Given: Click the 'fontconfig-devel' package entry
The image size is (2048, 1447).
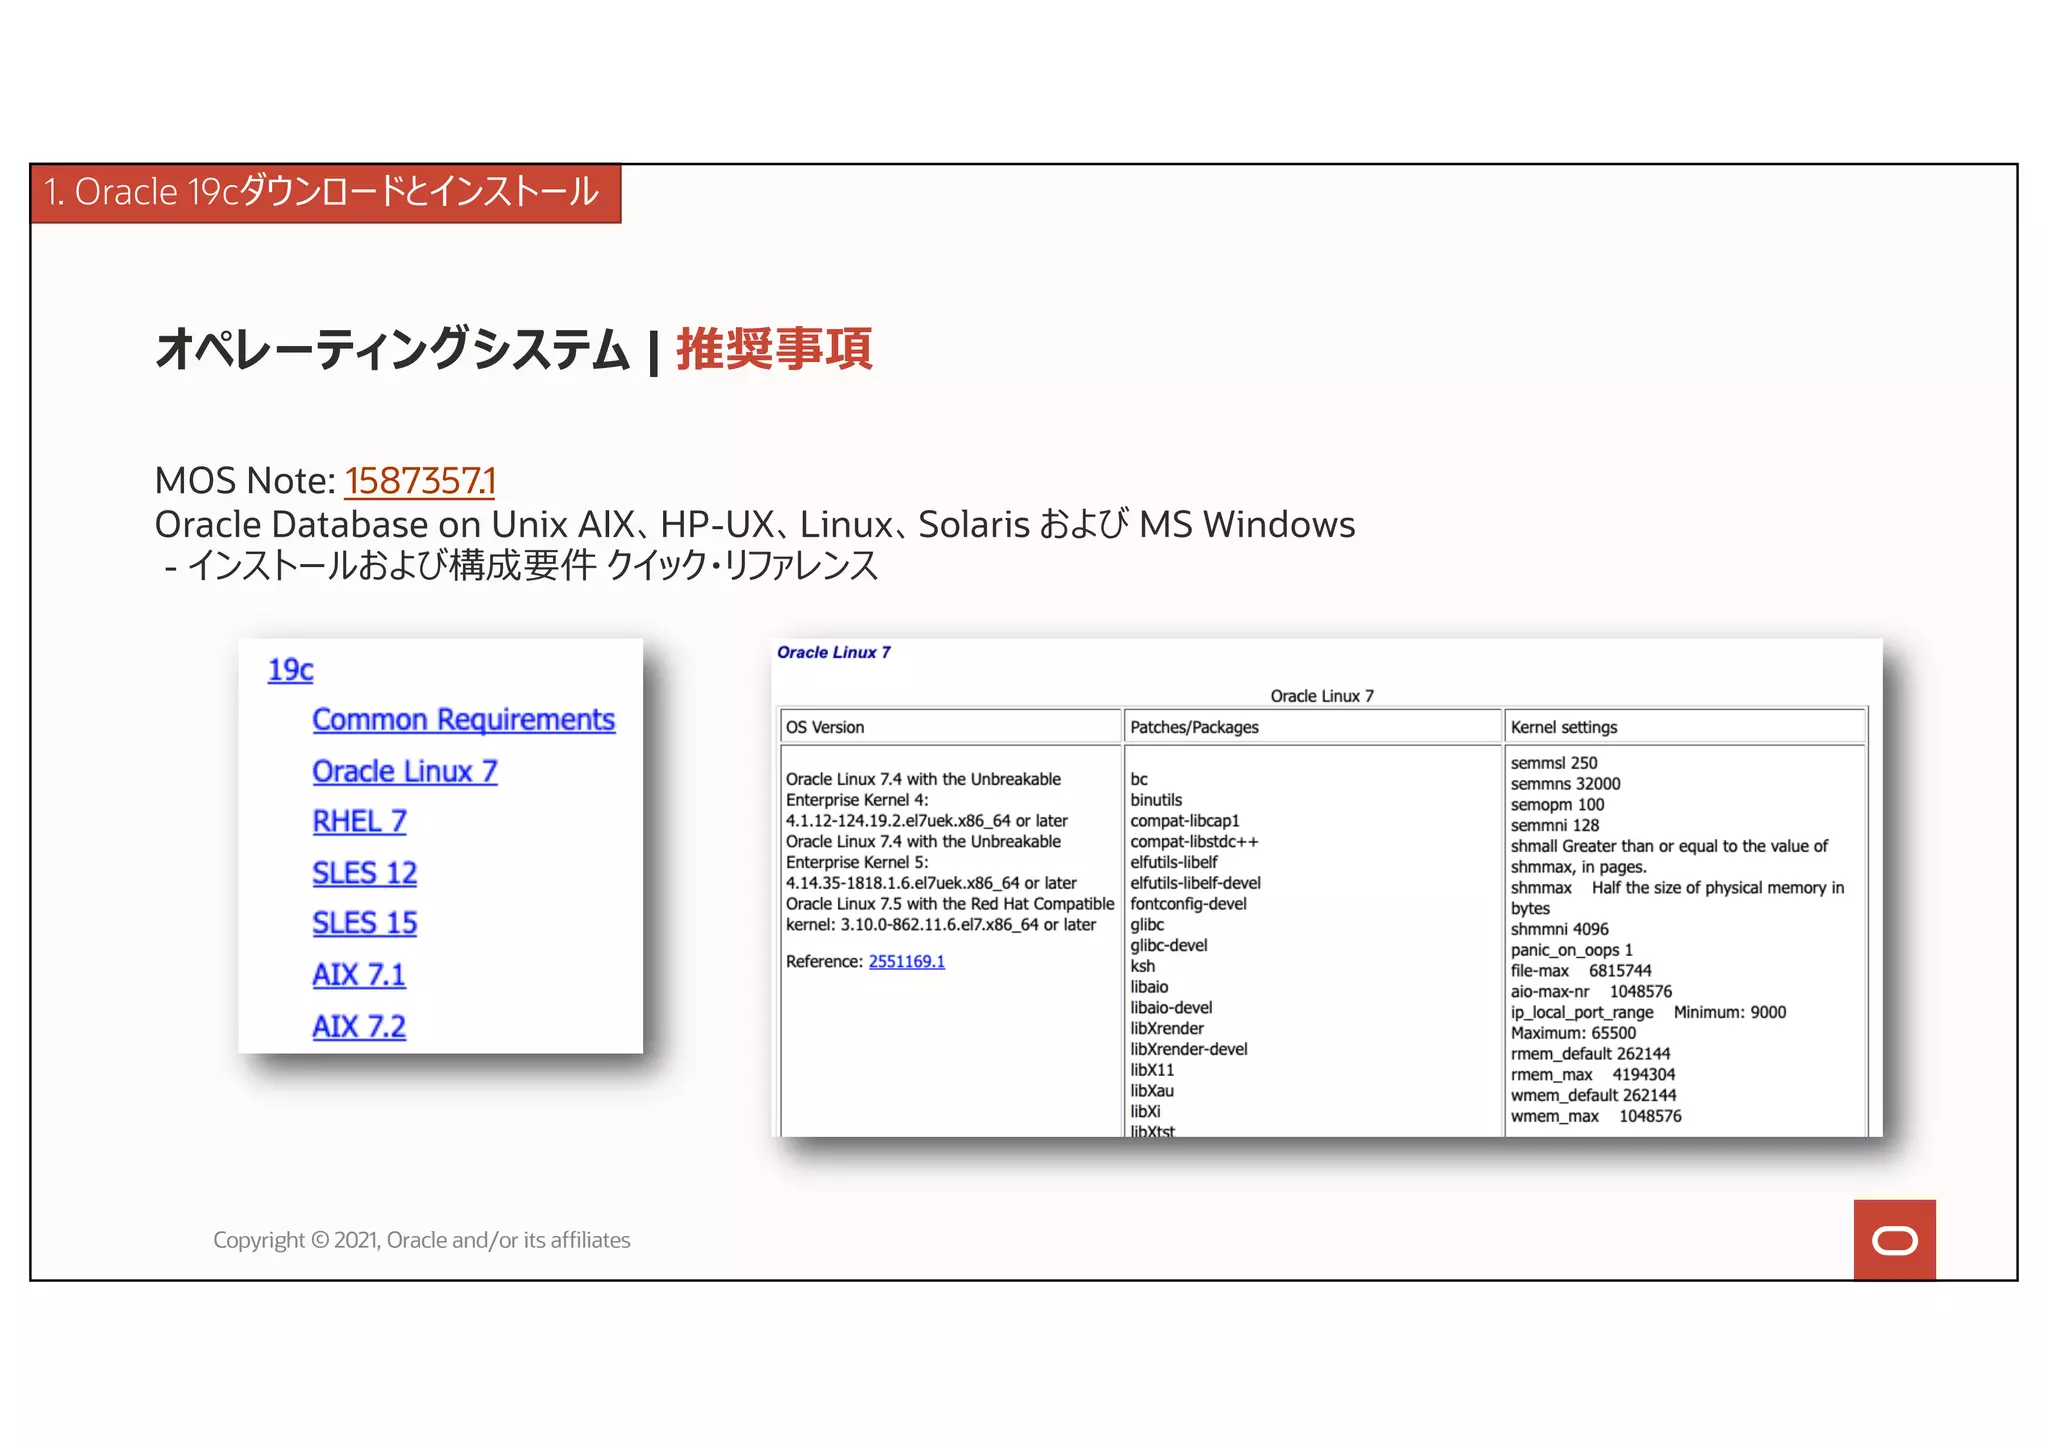Looking at the screenshot, I should click(1188, 904).
